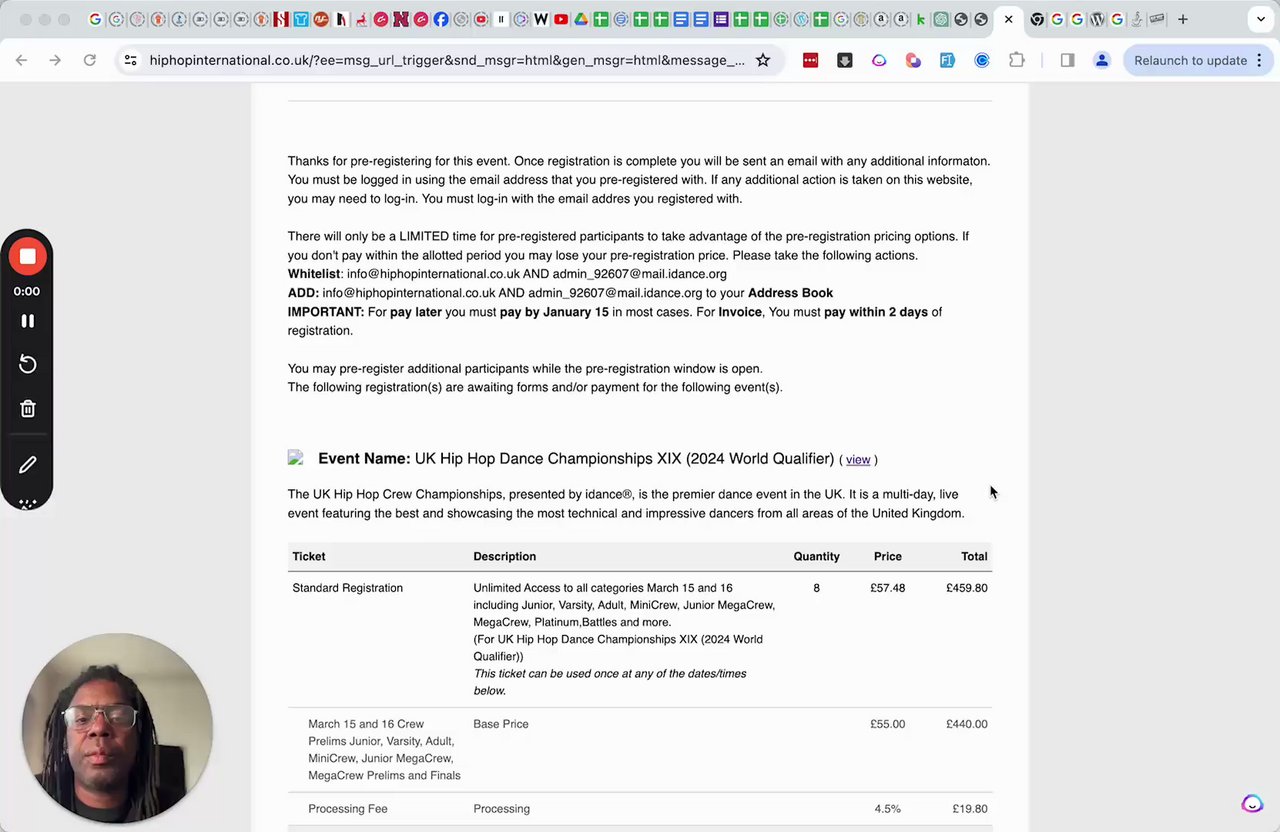This screenshot has width=1280, height=832.
Task: Click the Price column header
Action: click(x=887, y=556)
